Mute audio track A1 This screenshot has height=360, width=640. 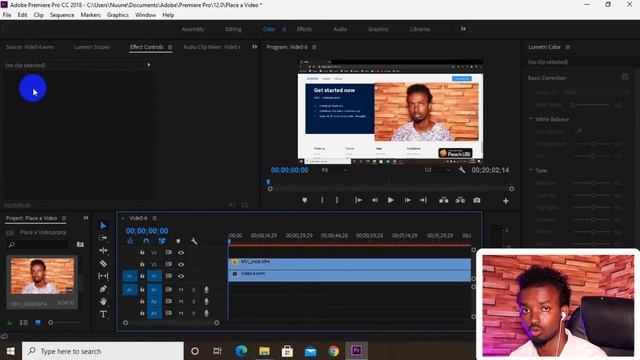pos(181,290)
